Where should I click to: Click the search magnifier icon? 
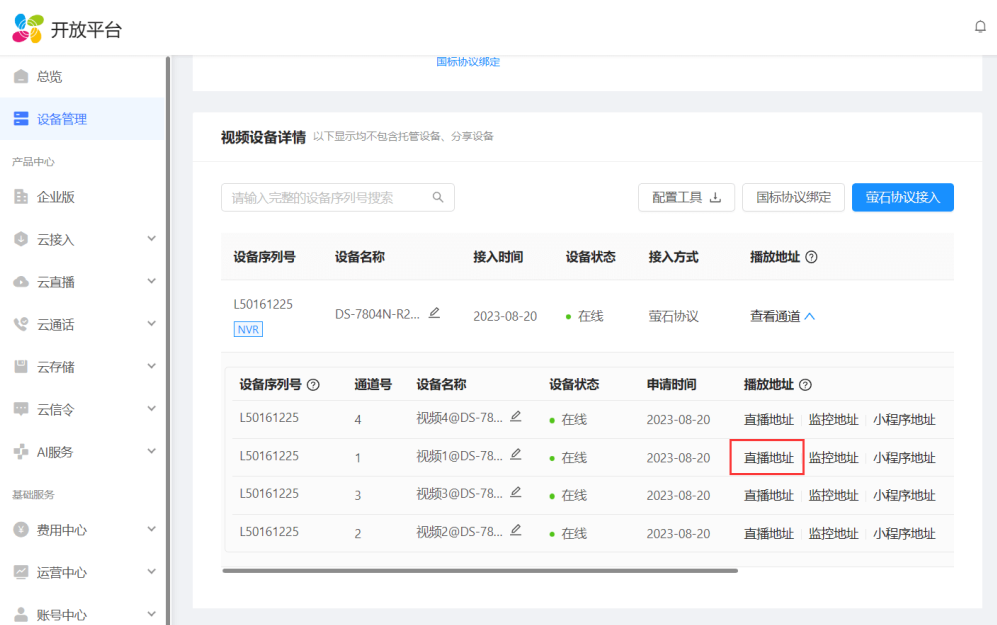tap(438, 197)
